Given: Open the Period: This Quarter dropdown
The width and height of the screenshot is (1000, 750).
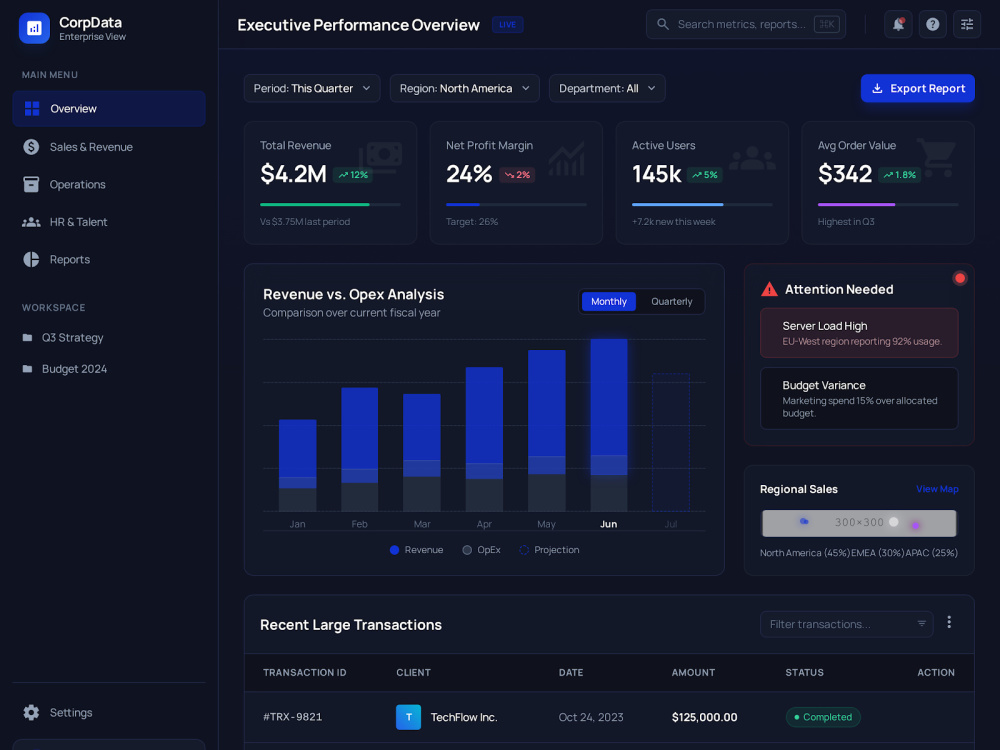Looking at the screenshot, I should (x=312, y=89).
